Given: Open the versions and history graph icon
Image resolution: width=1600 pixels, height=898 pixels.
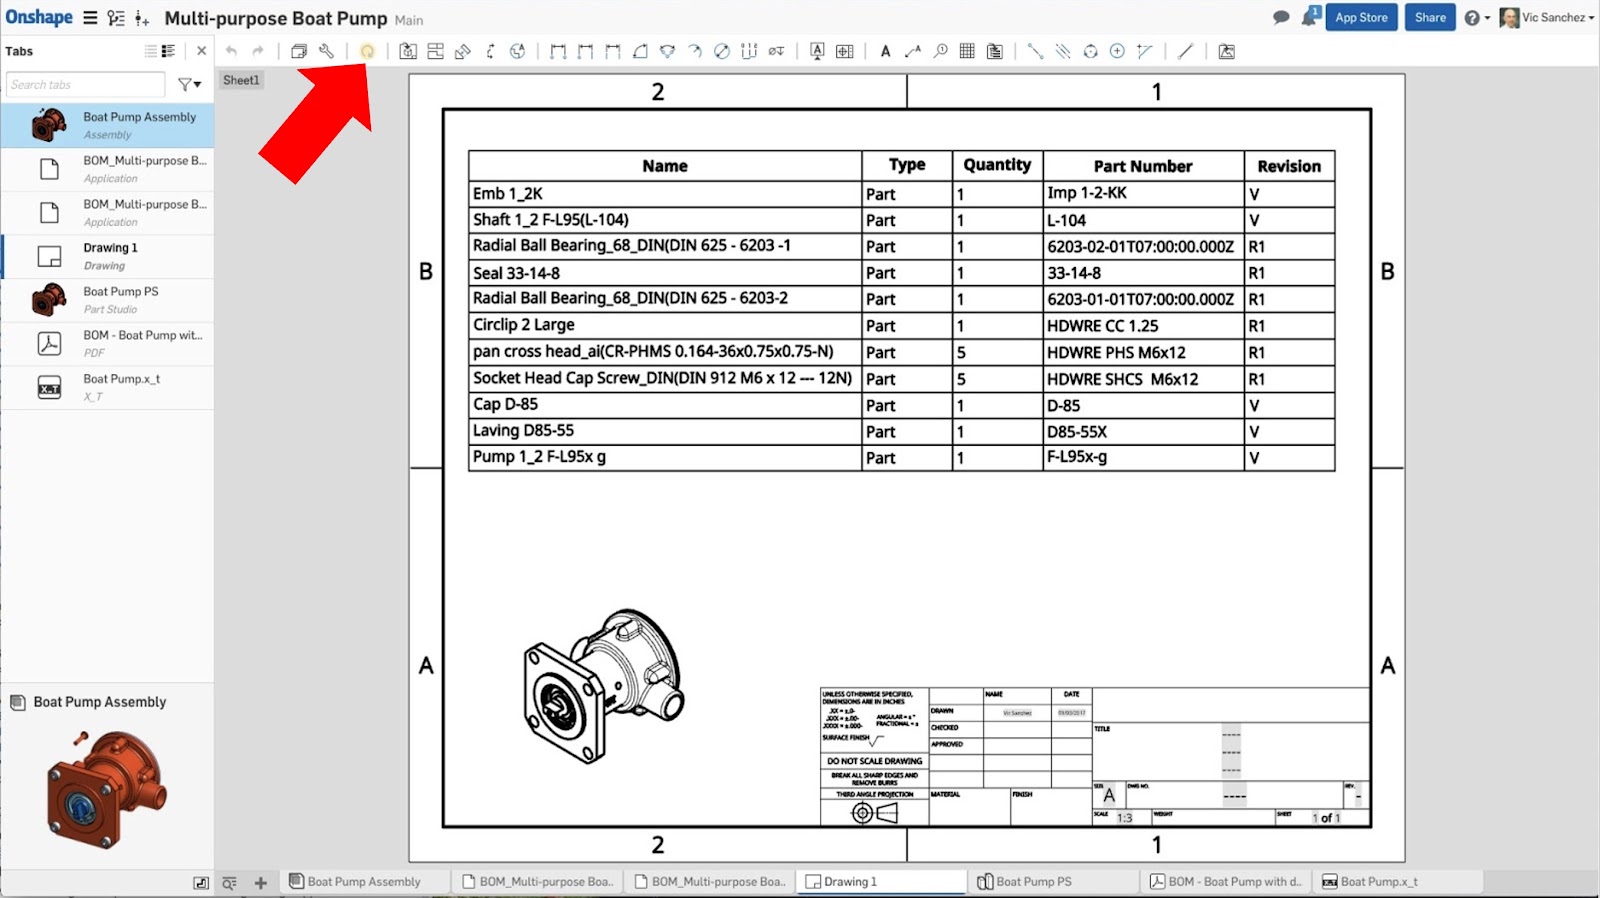Looking at the screenshot, I should tap(116, 18).
